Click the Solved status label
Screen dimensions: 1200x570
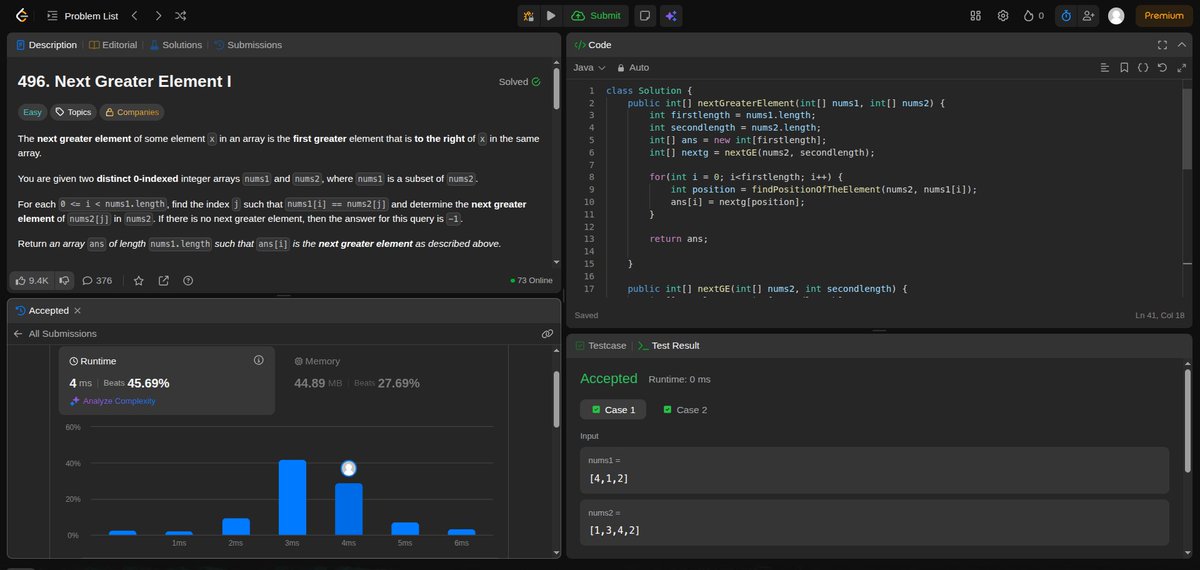click(x=519, y=82)
